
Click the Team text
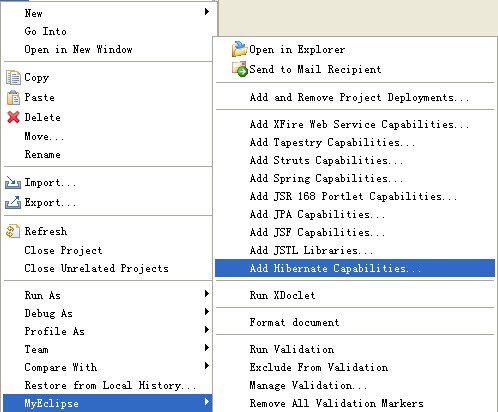(x=37, y=349)
